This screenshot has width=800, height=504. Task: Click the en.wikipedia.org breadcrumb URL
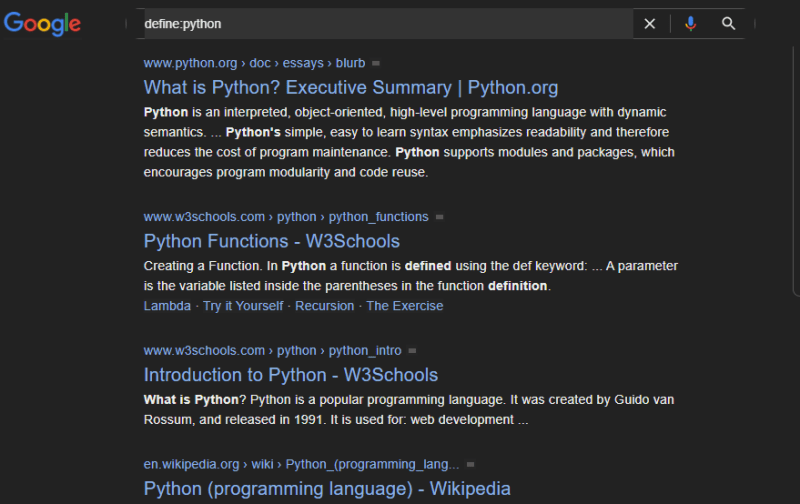301,465
